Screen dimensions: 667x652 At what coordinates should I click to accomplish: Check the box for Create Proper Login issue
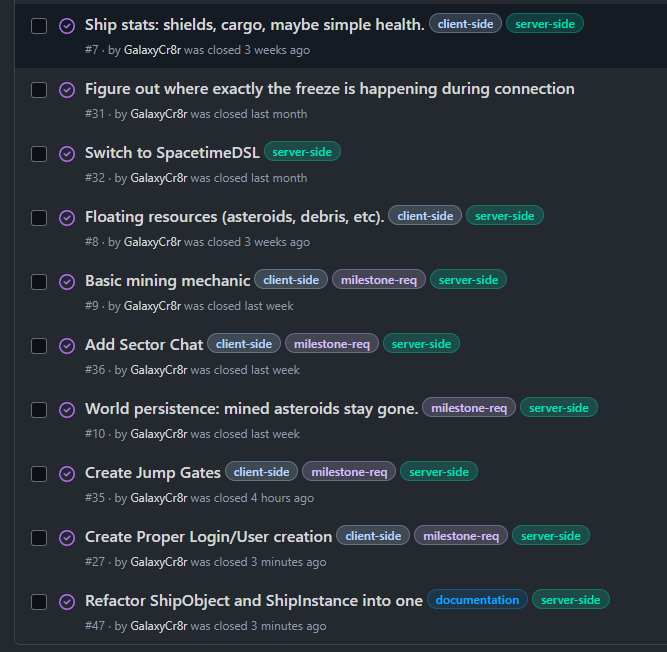(x=39, y=538)
